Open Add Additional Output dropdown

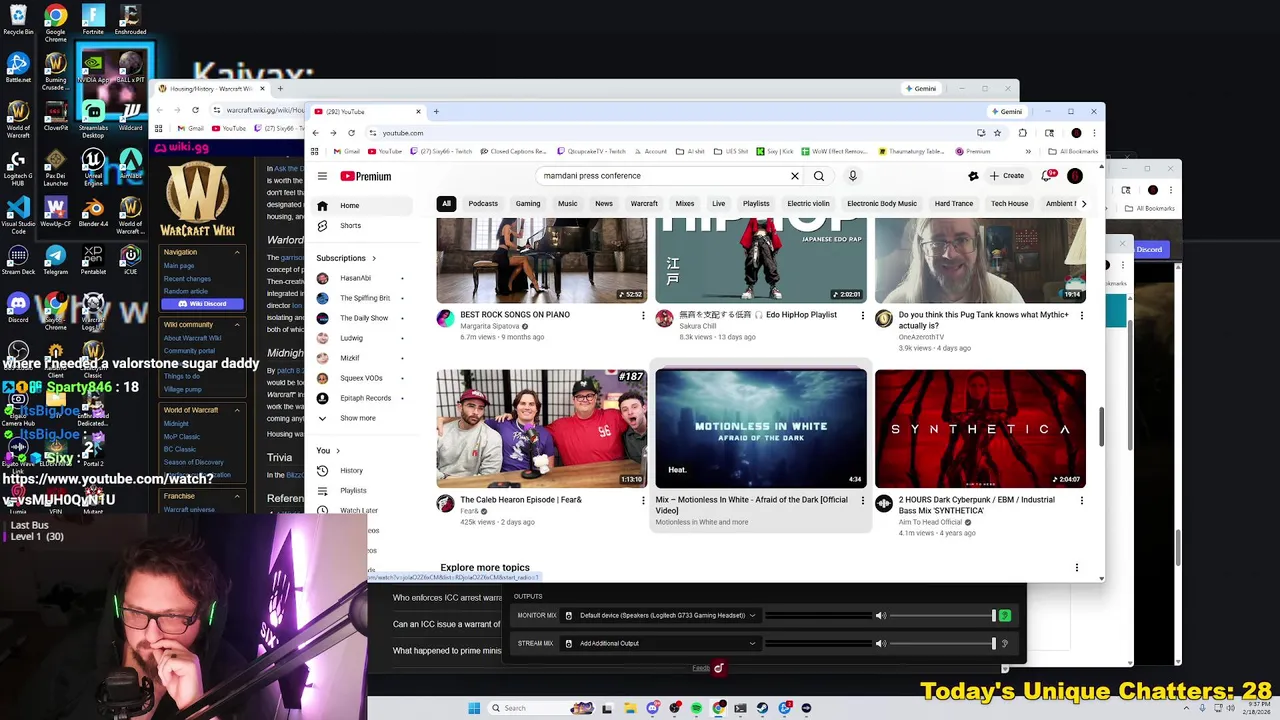click(660, 643)
